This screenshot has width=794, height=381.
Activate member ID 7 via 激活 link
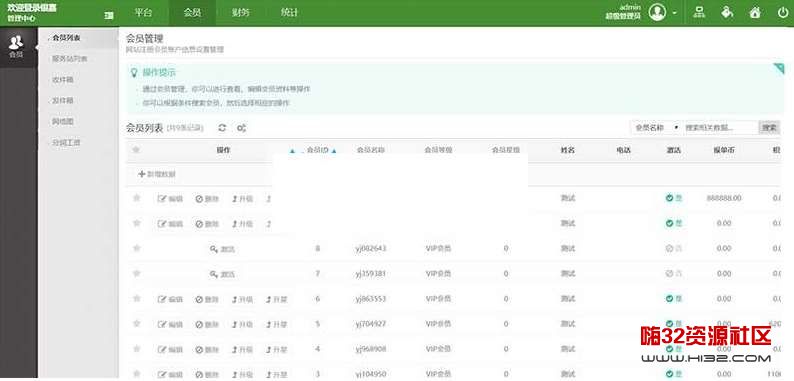pyautogui.click(x=223, y=275)
